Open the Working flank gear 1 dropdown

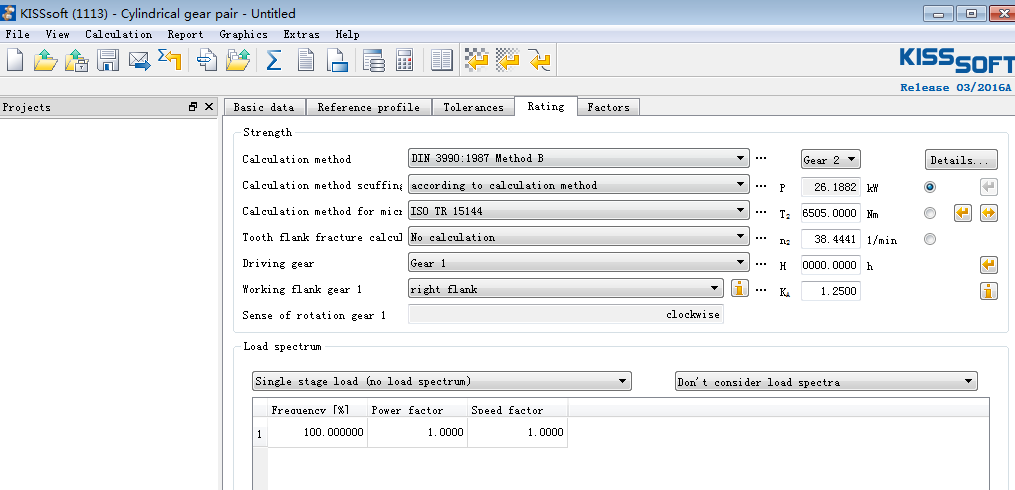click(x=566, y=289)
